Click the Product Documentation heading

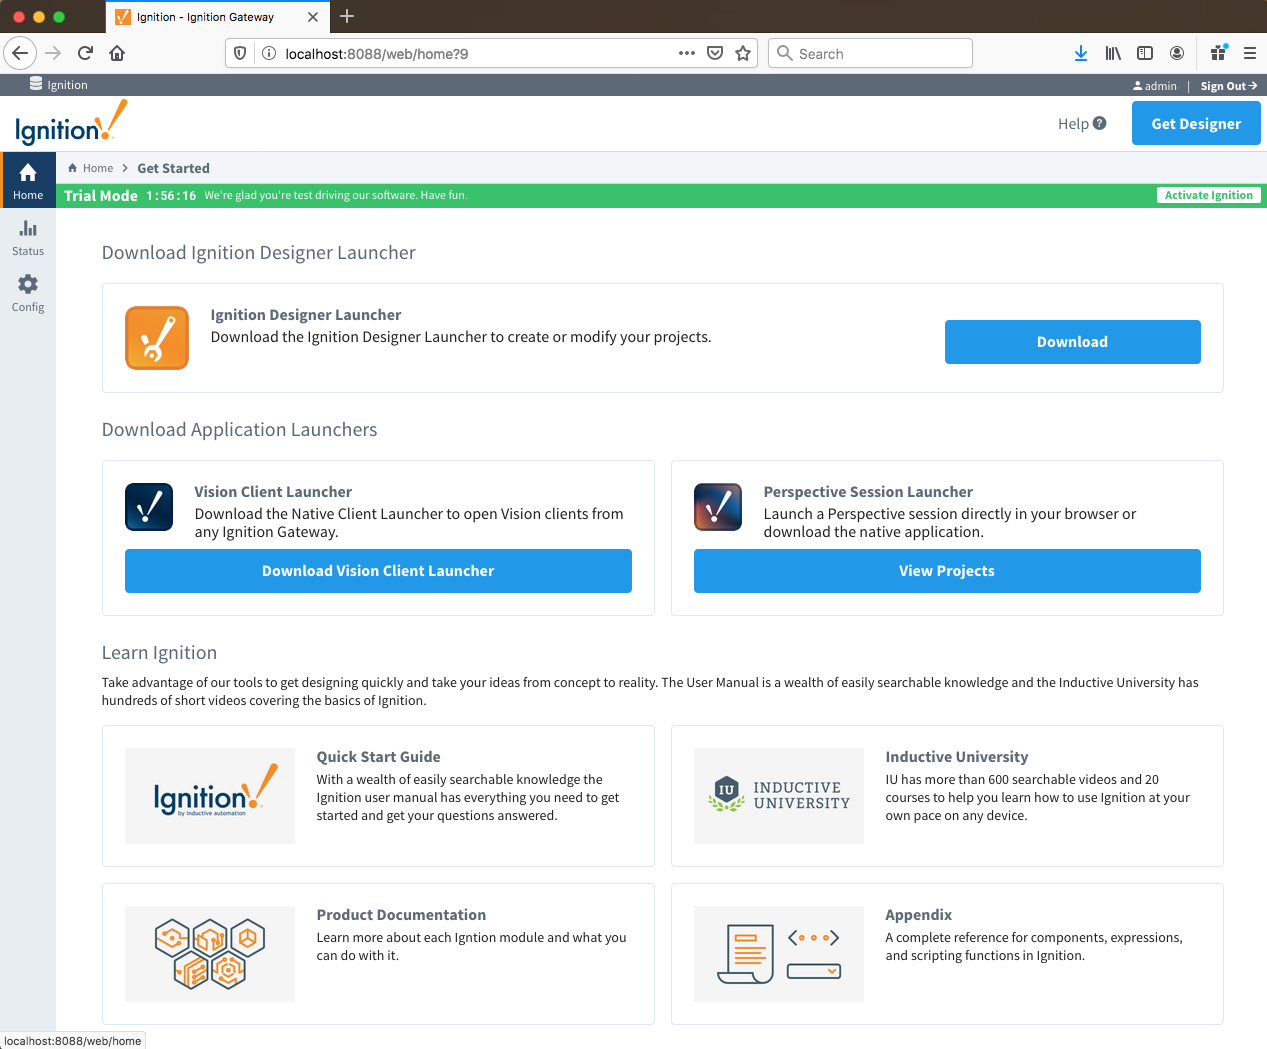point(401,915)
